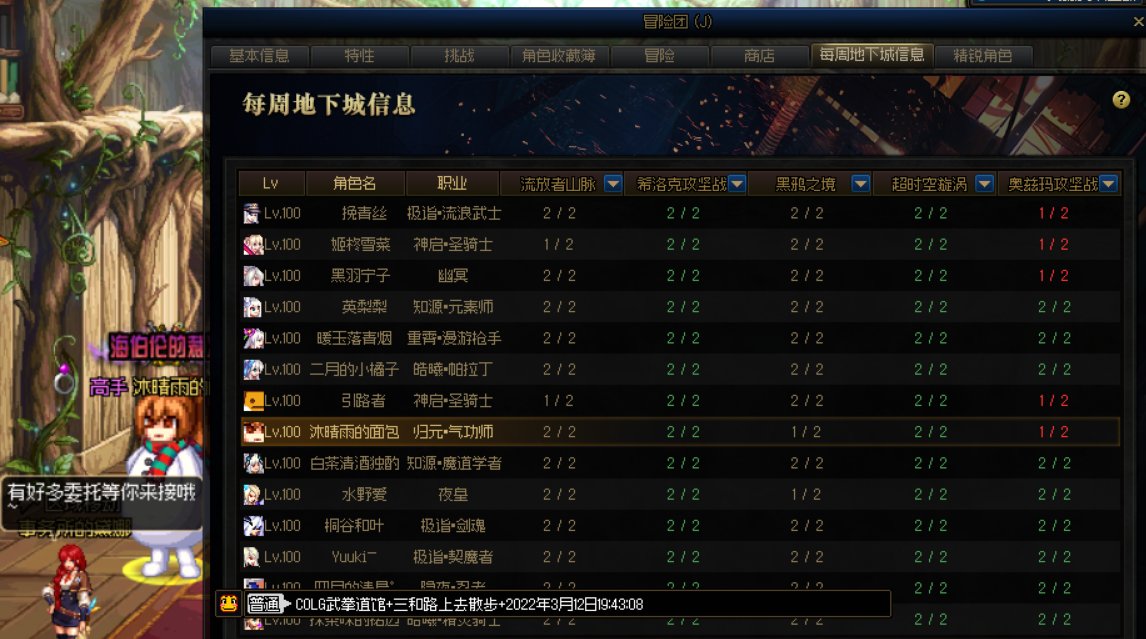
Task: Click class text 重霄·漫游枪手
Action: click(454, 339)
